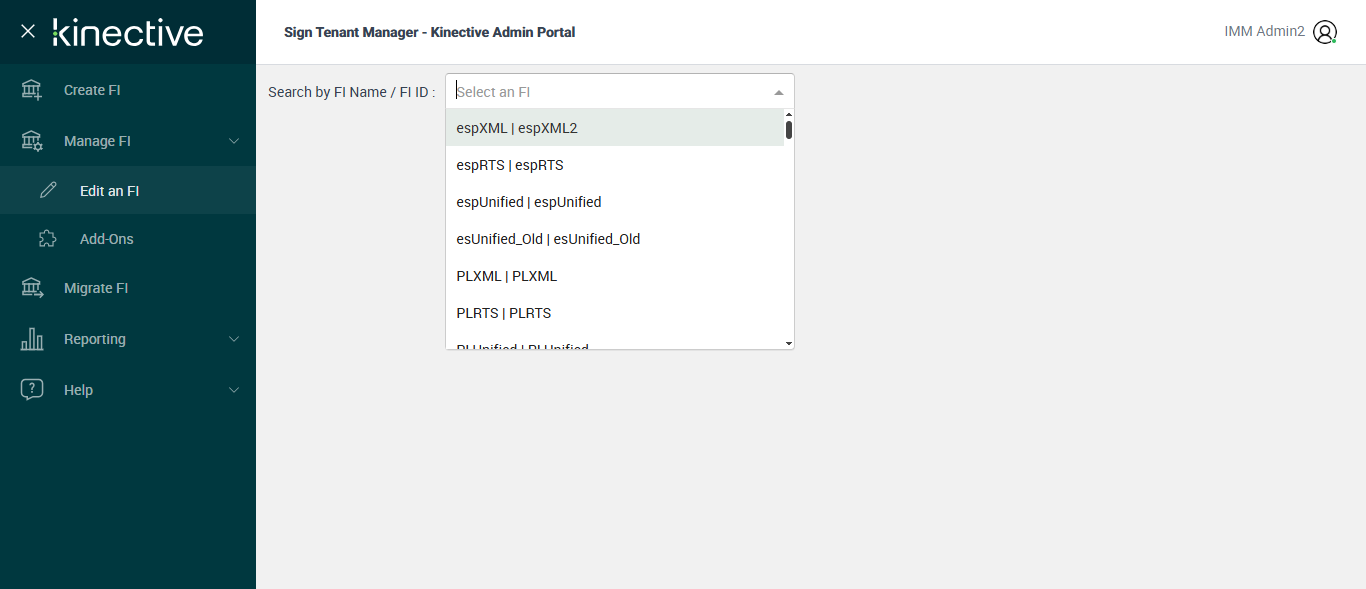The height and width of the screenshot is (589, 1366).
Task: Select the espXML | espXML2 option
Action: coord(516,128)
